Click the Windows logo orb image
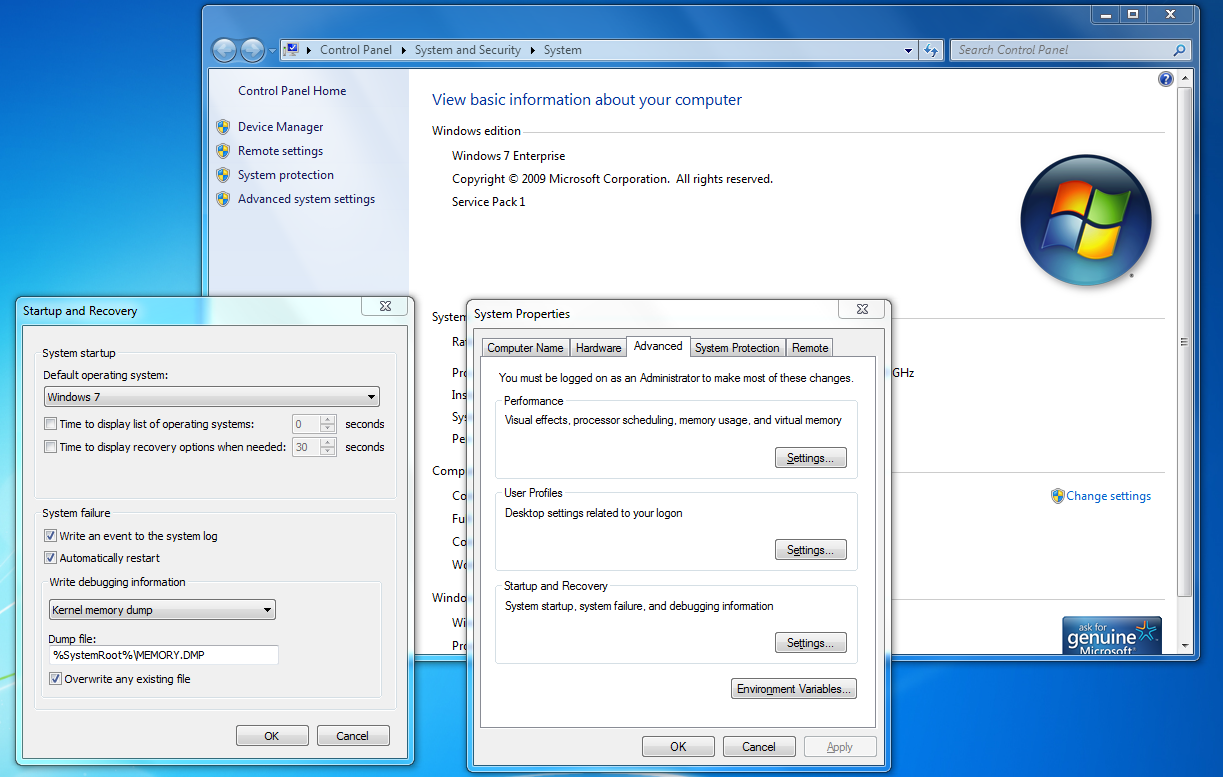 click(1086, 220)
